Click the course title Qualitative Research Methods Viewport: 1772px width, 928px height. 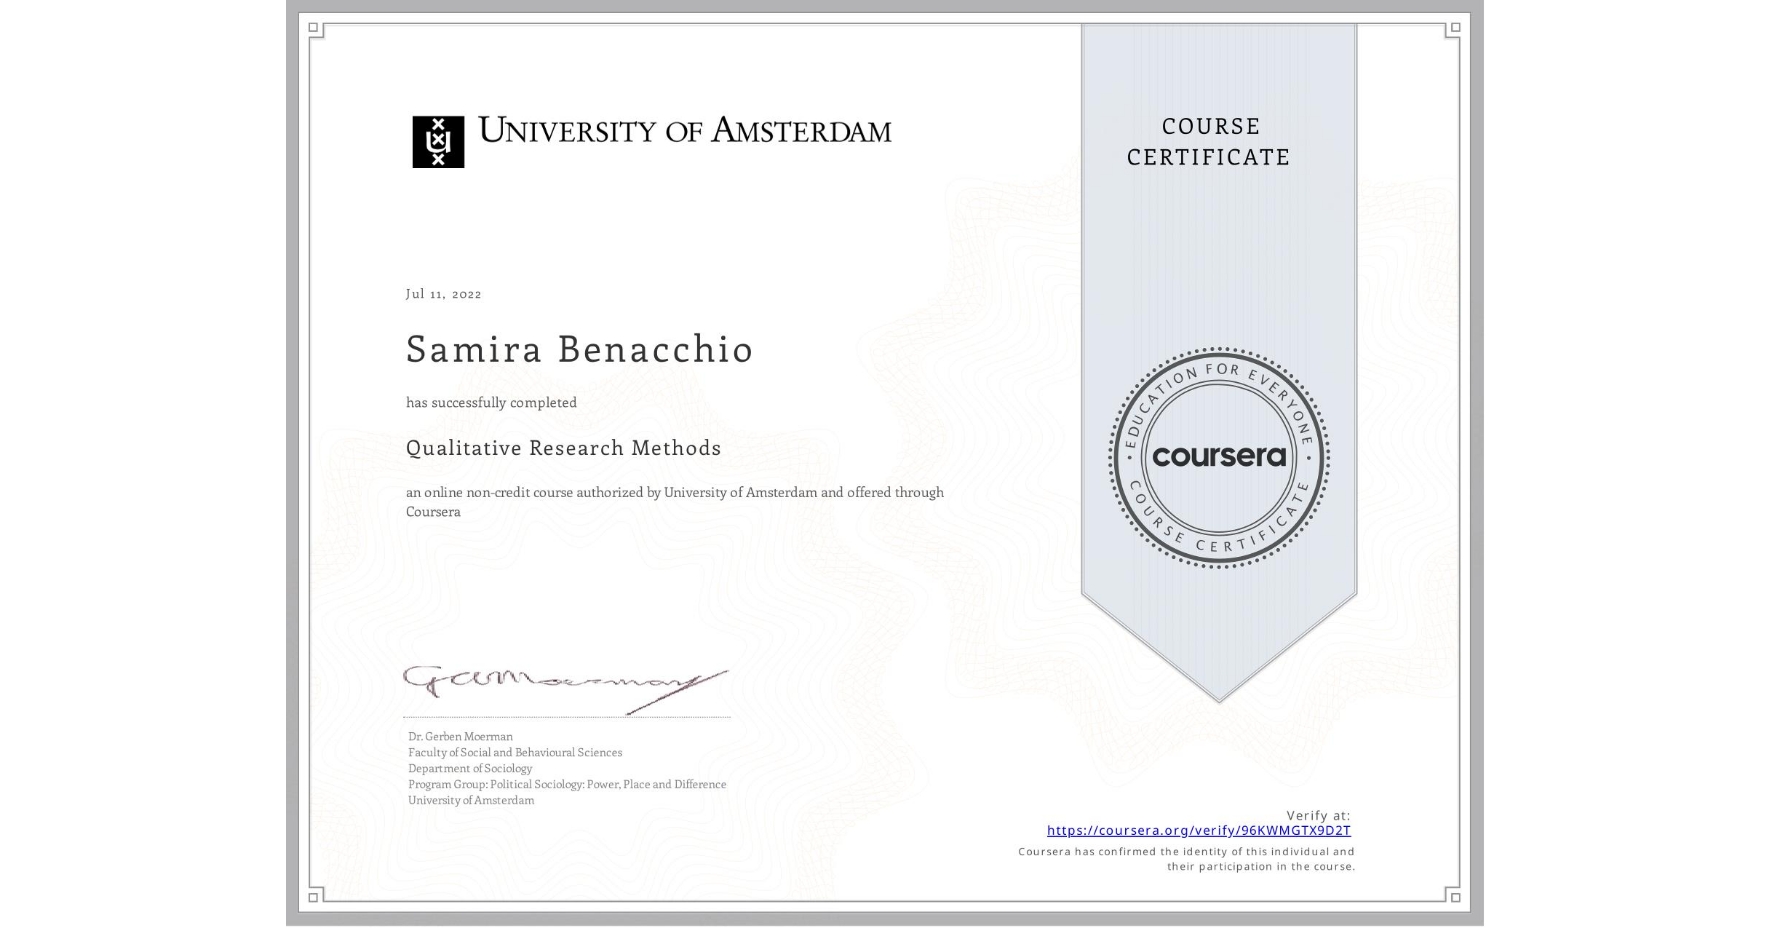click(x=563, y=449)
